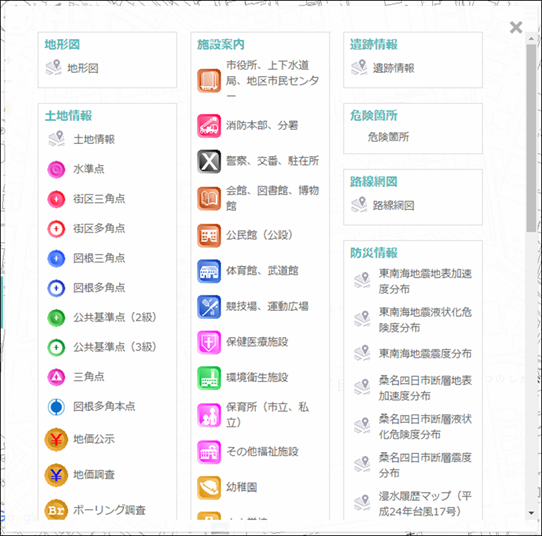The width and height of the screenshot is (542, 536).
Task: Select the red yen 地価公示 icon
Action: tap(56, 440)
